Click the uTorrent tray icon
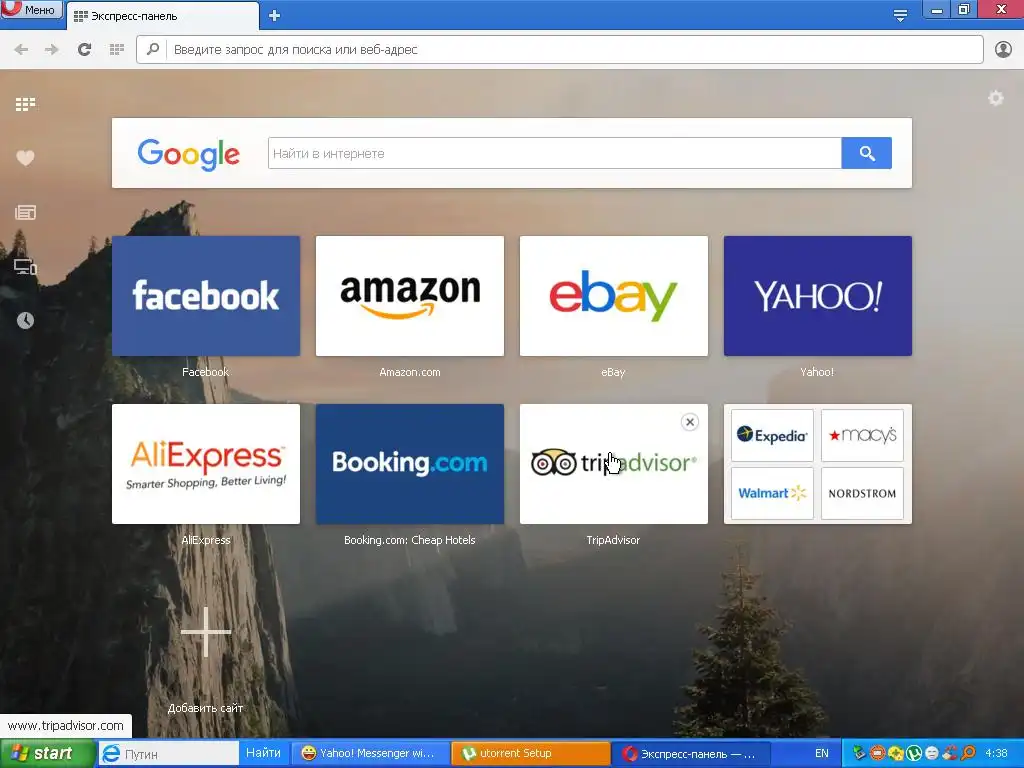The width and height of the screenshot is (1024, 768). click(914, 753)
